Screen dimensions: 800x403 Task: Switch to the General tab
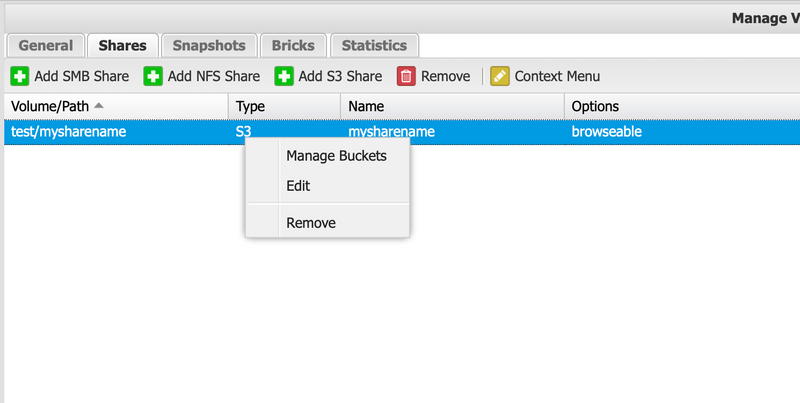pyautogui.click(x=45, y=45)
